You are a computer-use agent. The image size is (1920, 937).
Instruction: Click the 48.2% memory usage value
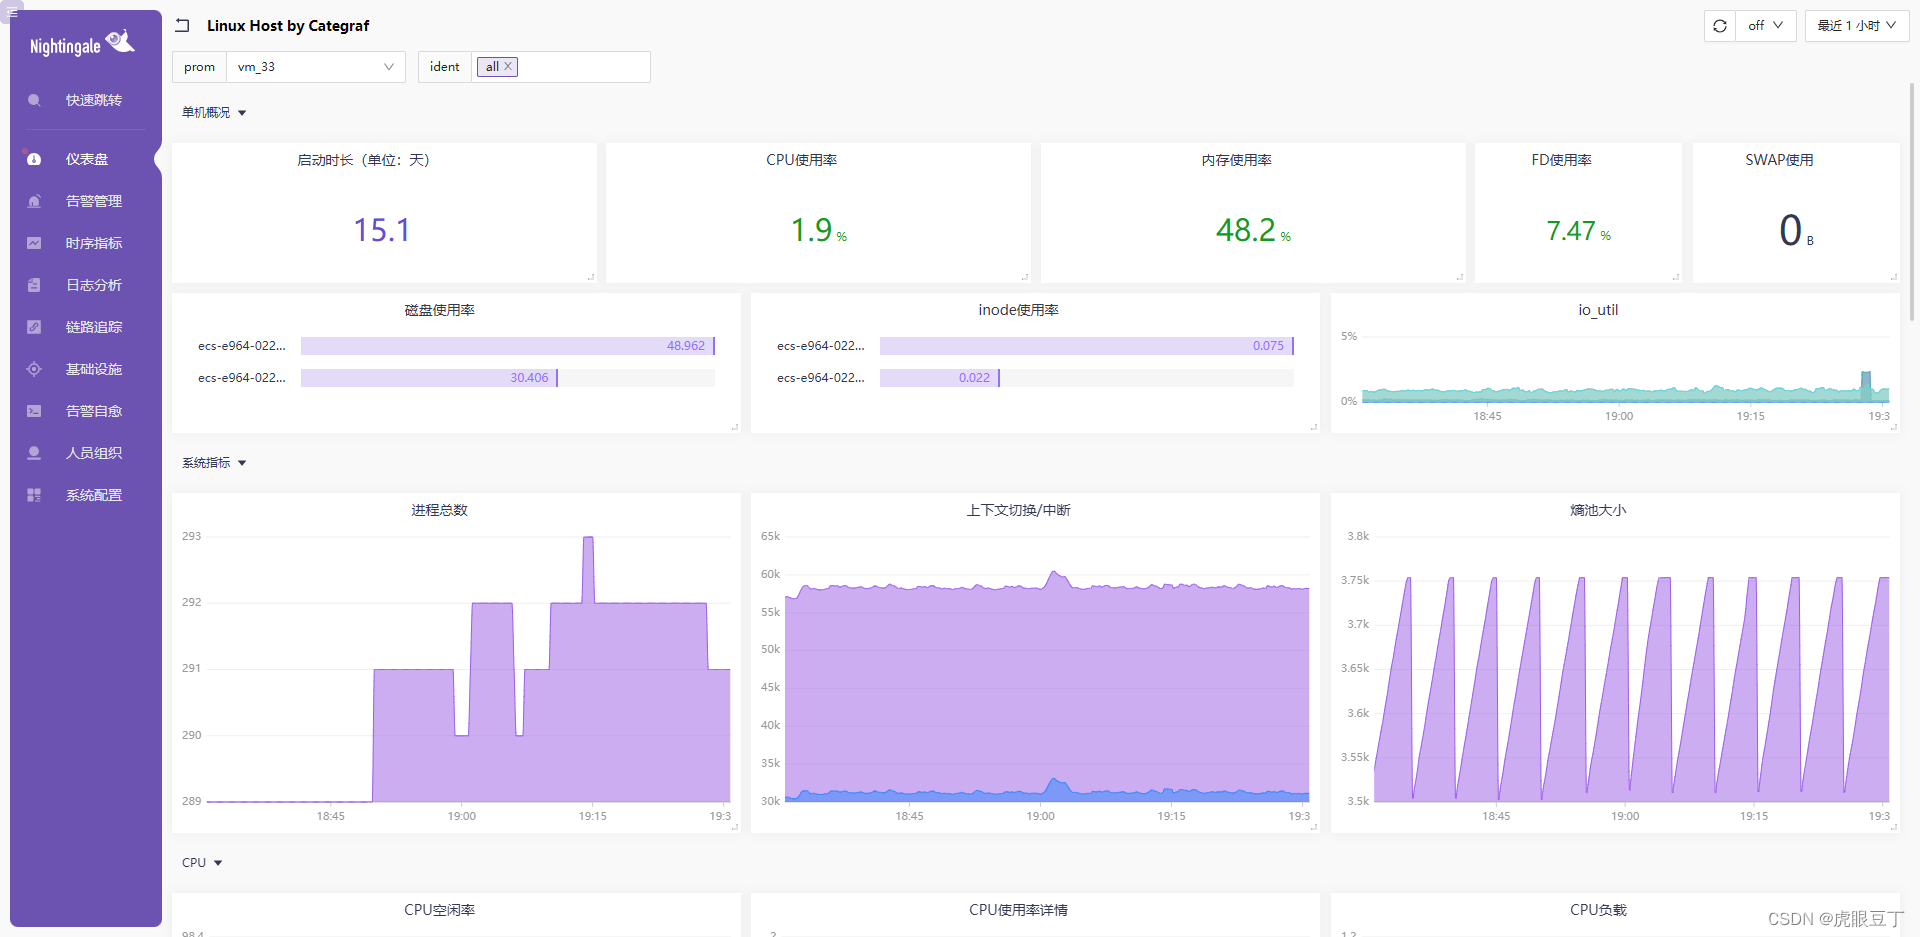click(x=1253, y=230)
